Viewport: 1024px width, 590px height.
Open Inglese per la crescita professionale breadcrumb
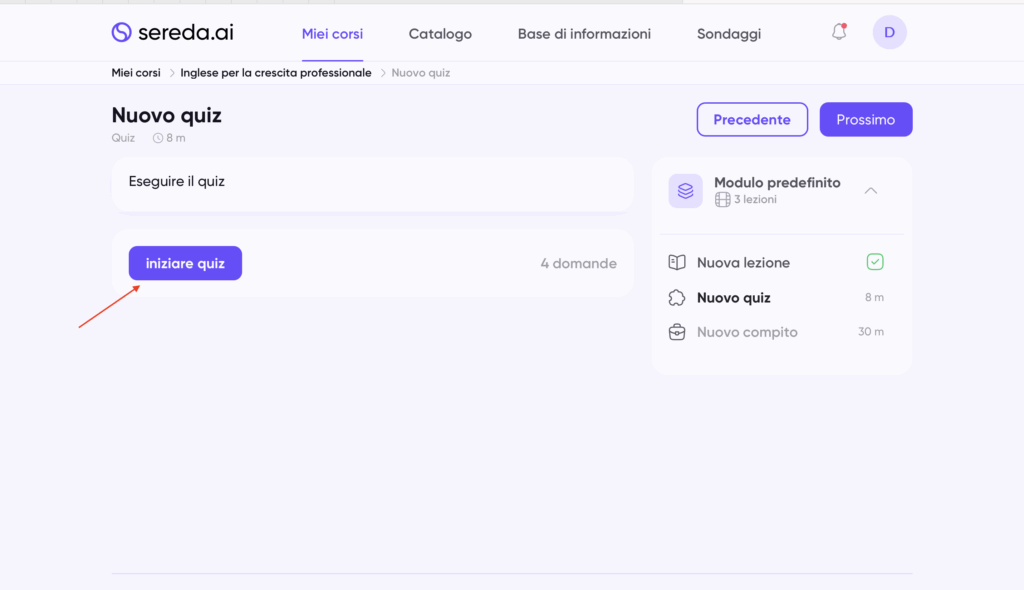point(275,73)
